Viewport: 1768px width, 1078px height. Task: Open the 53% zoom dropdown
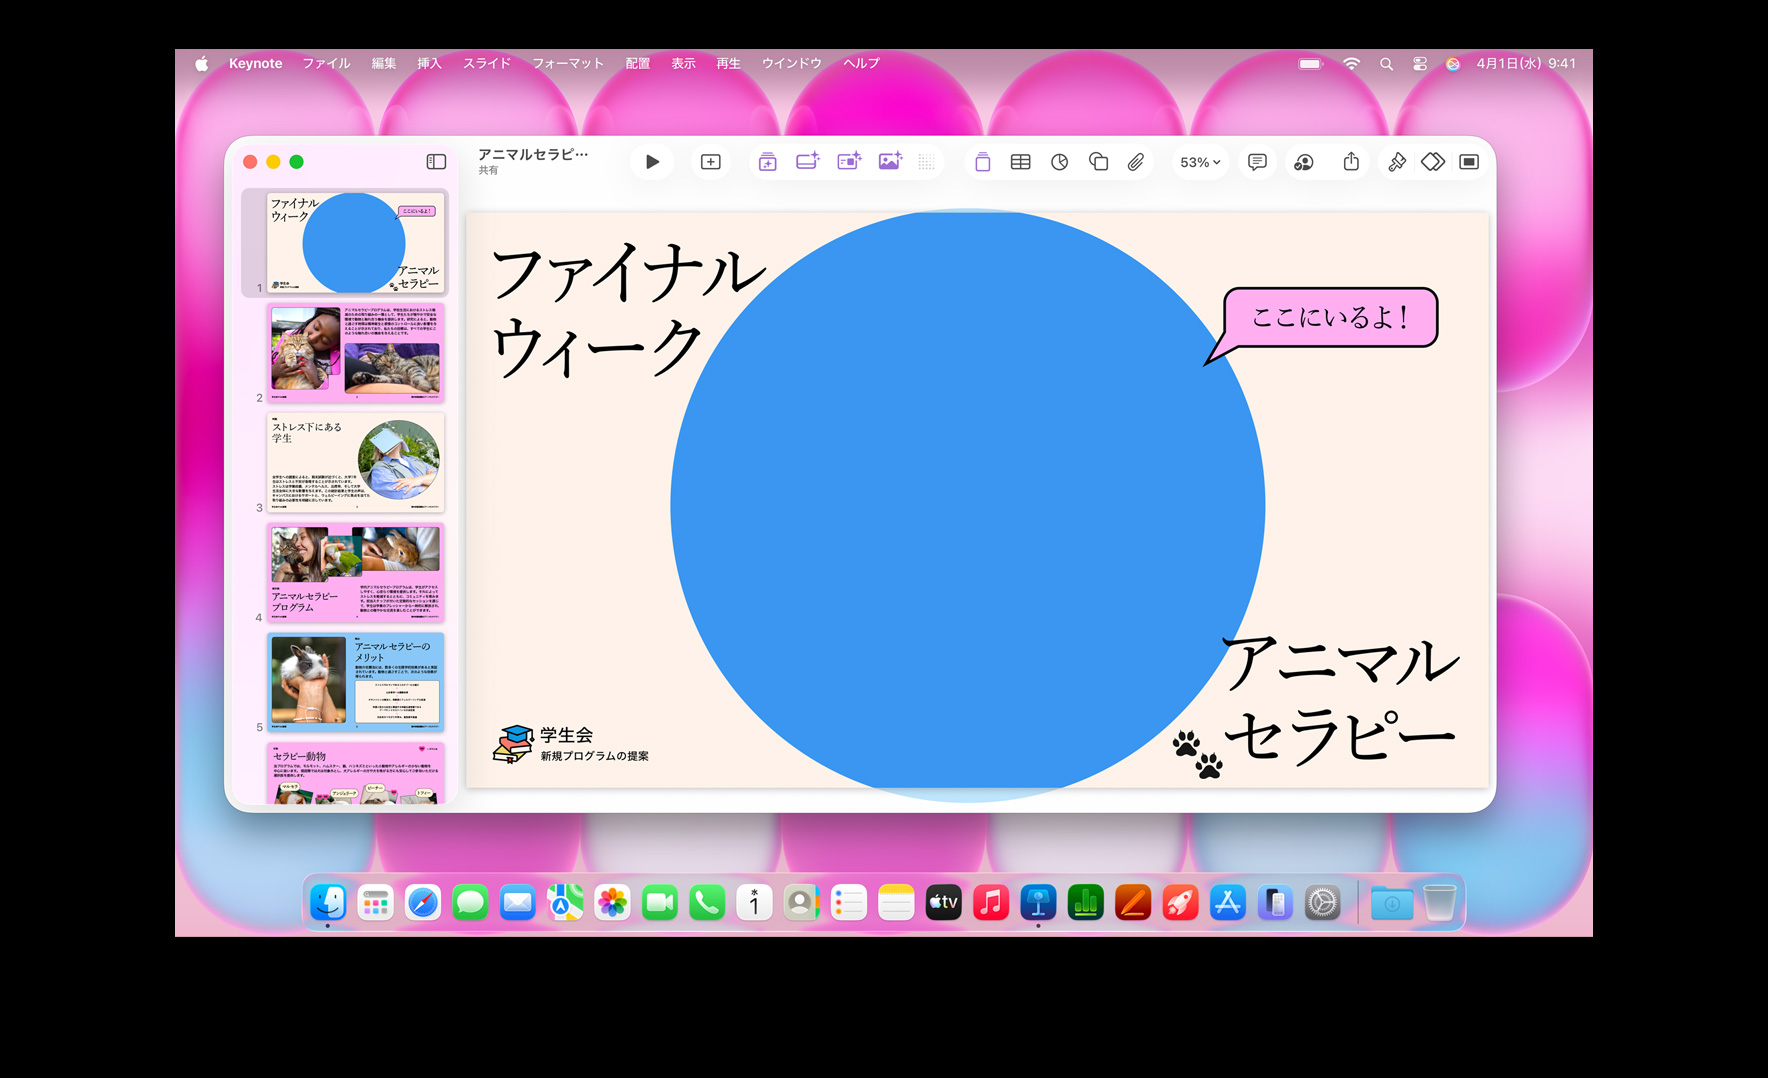1200,162
